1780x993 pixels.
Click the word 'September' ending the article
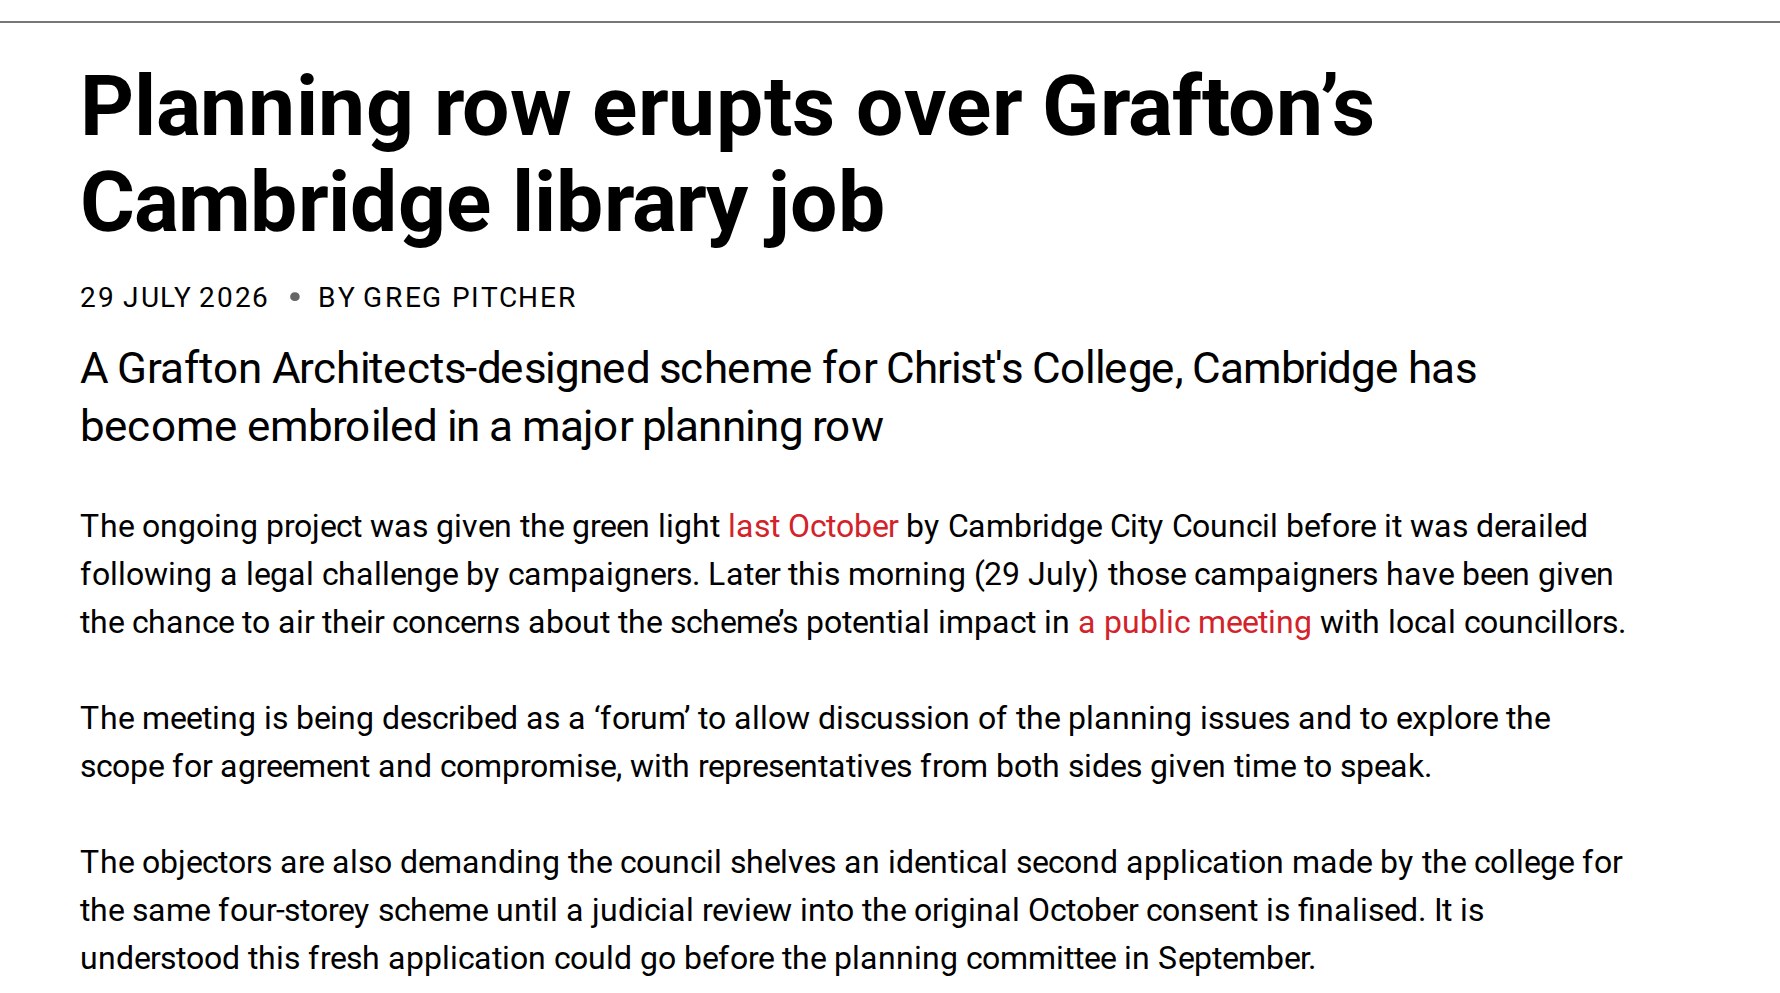point(1236,958)
